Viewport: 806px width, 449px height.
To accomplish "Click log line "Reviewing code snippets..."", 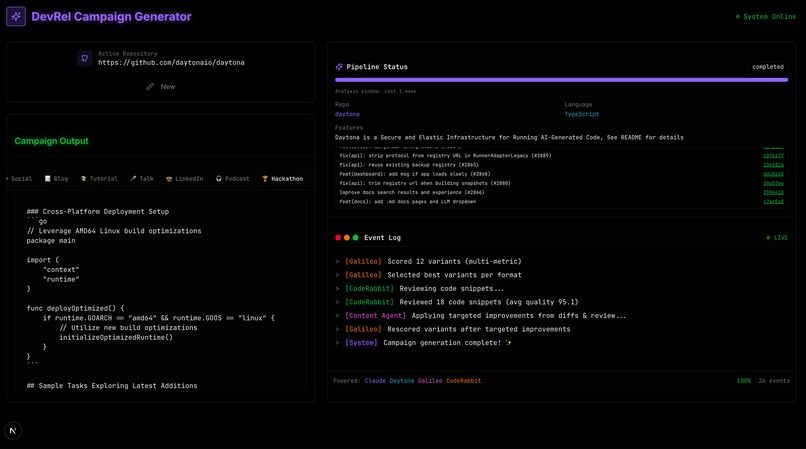I will click(x=451, y=289).
